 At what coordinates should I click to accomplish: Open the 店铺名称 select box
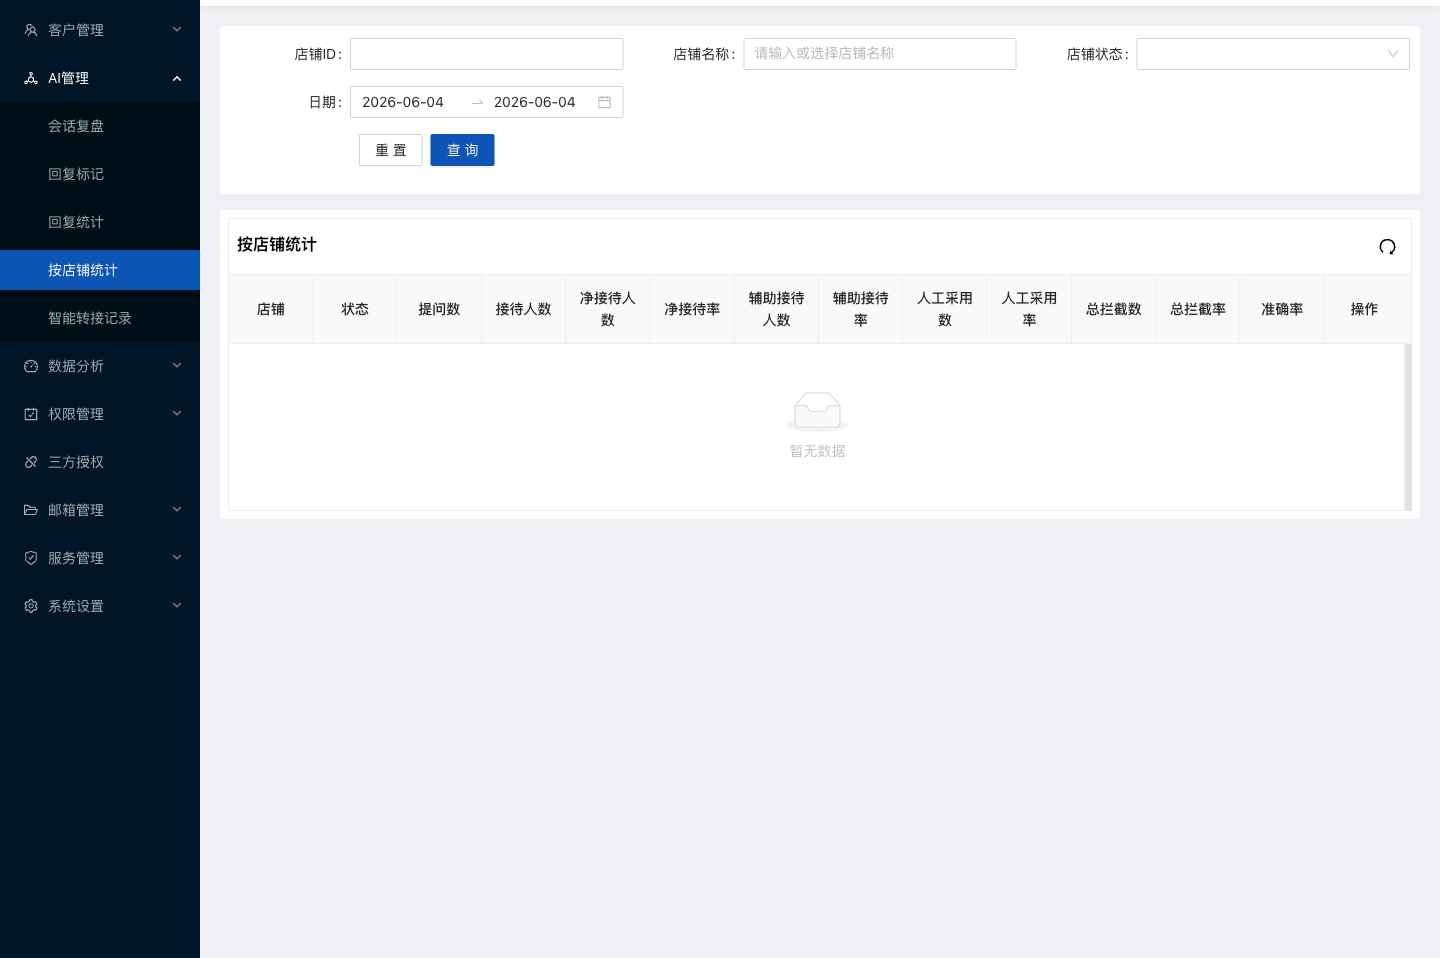pos(880,54)
